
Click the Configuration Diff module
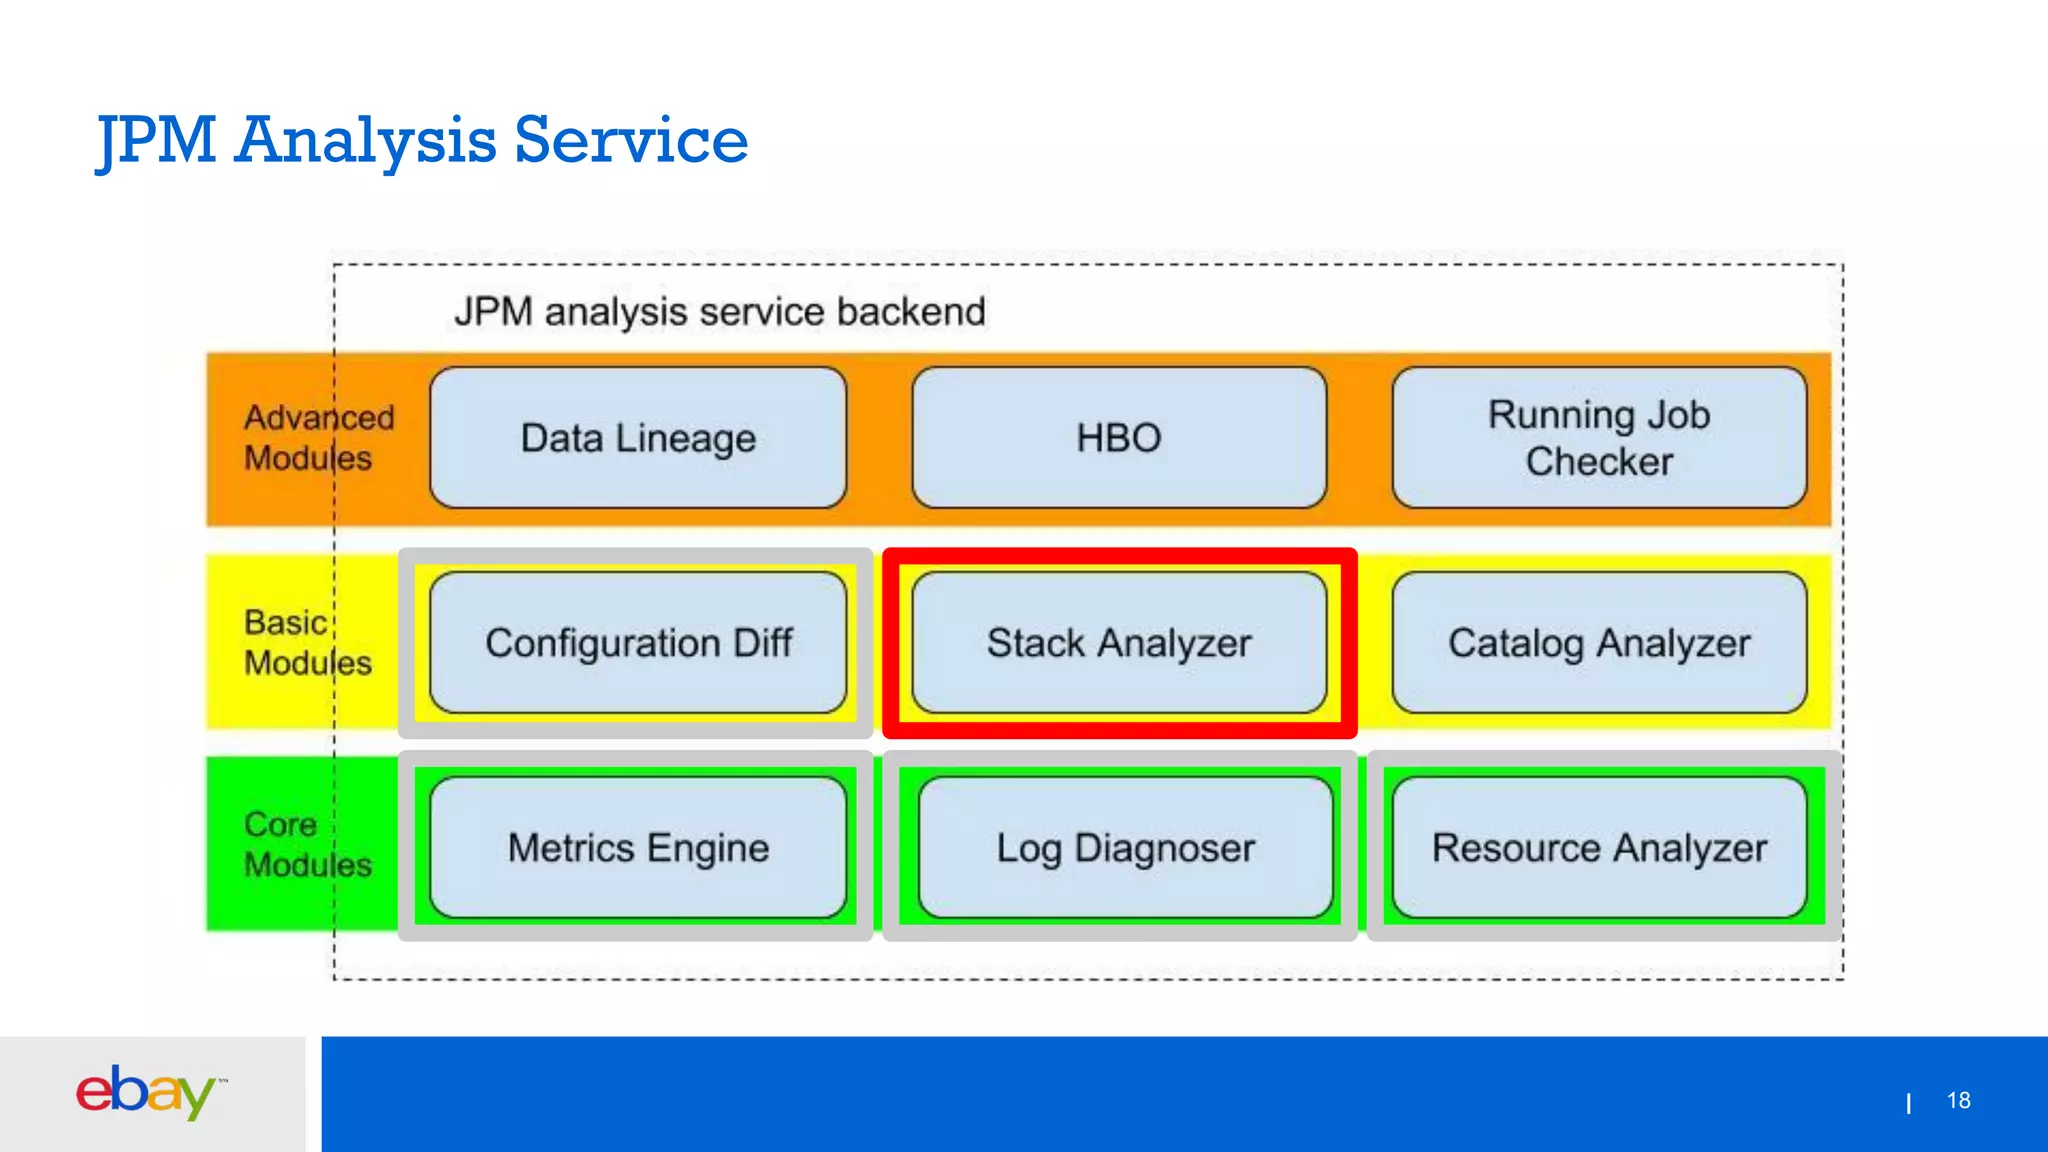(638, 643)
